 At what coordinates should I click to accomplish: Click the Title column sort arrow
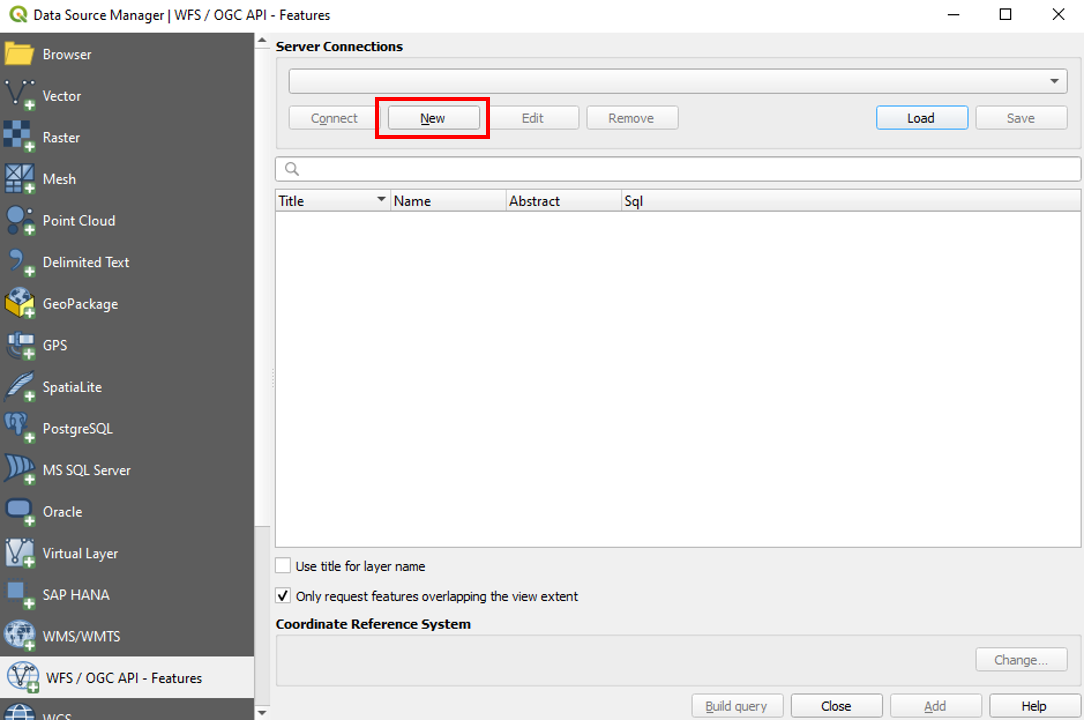click(381, 199)
